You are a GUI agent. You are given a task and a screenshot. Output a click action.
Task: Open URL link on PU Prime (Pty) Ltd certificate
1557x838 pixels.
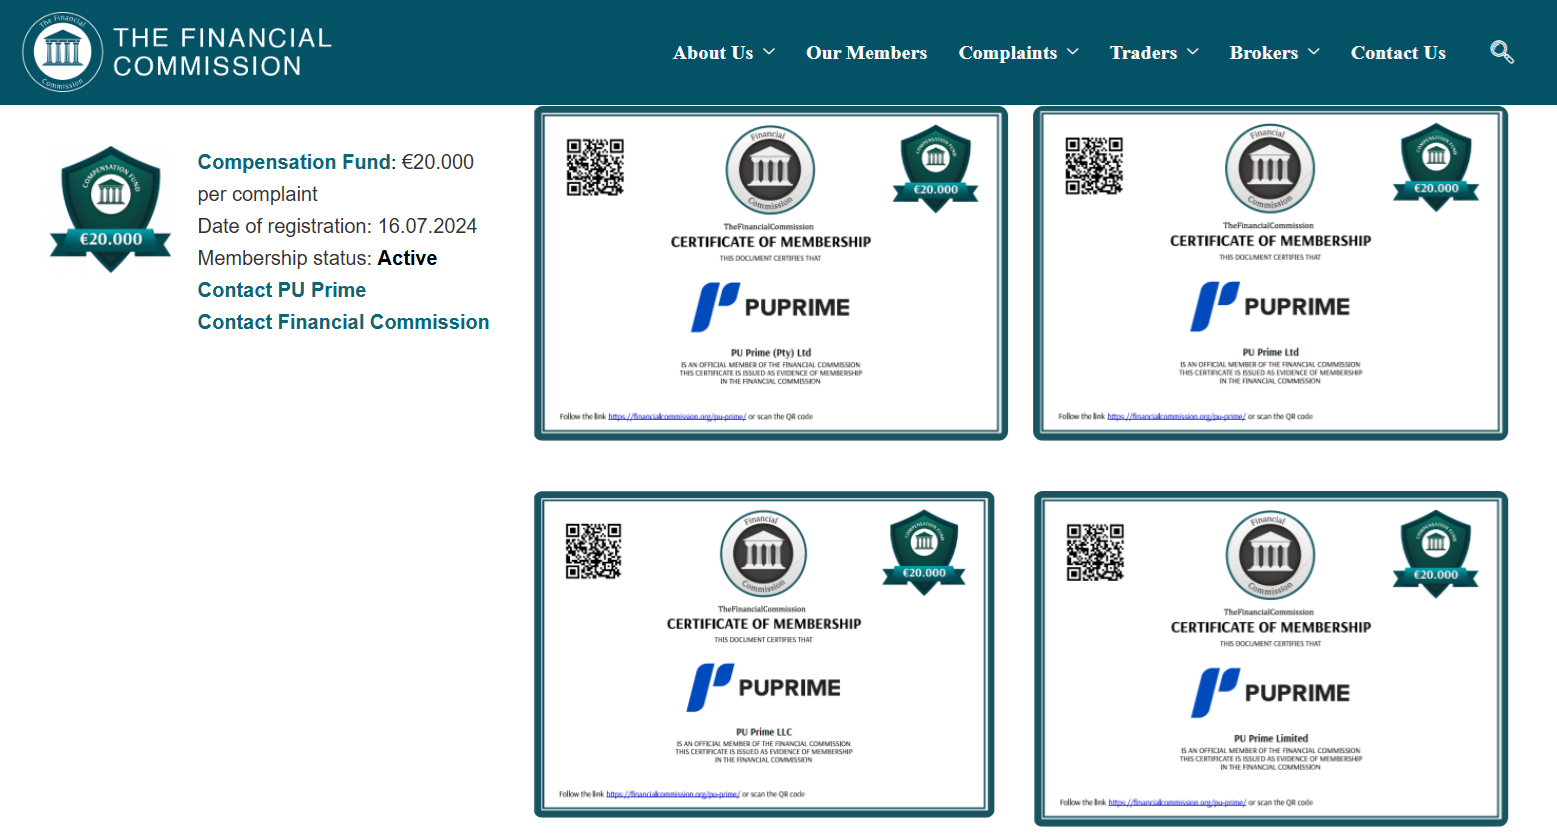coord(677,417)
